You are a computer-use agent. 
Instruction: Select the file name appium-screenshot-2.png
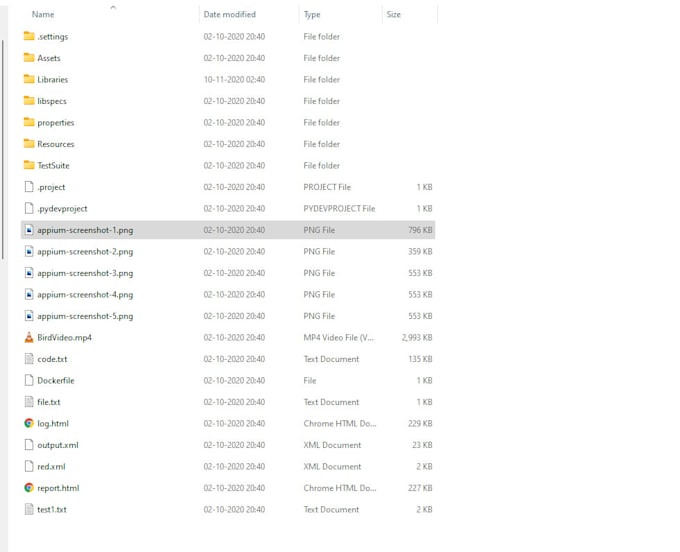(x=85, y=252)
